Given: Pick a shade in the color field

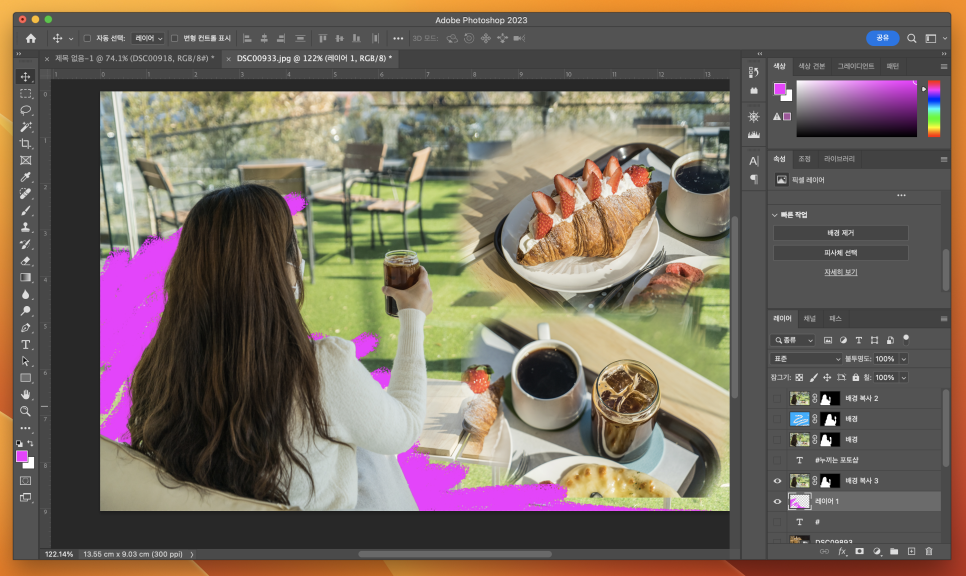Looking at the screenshot, I should (x=856, y=108).
